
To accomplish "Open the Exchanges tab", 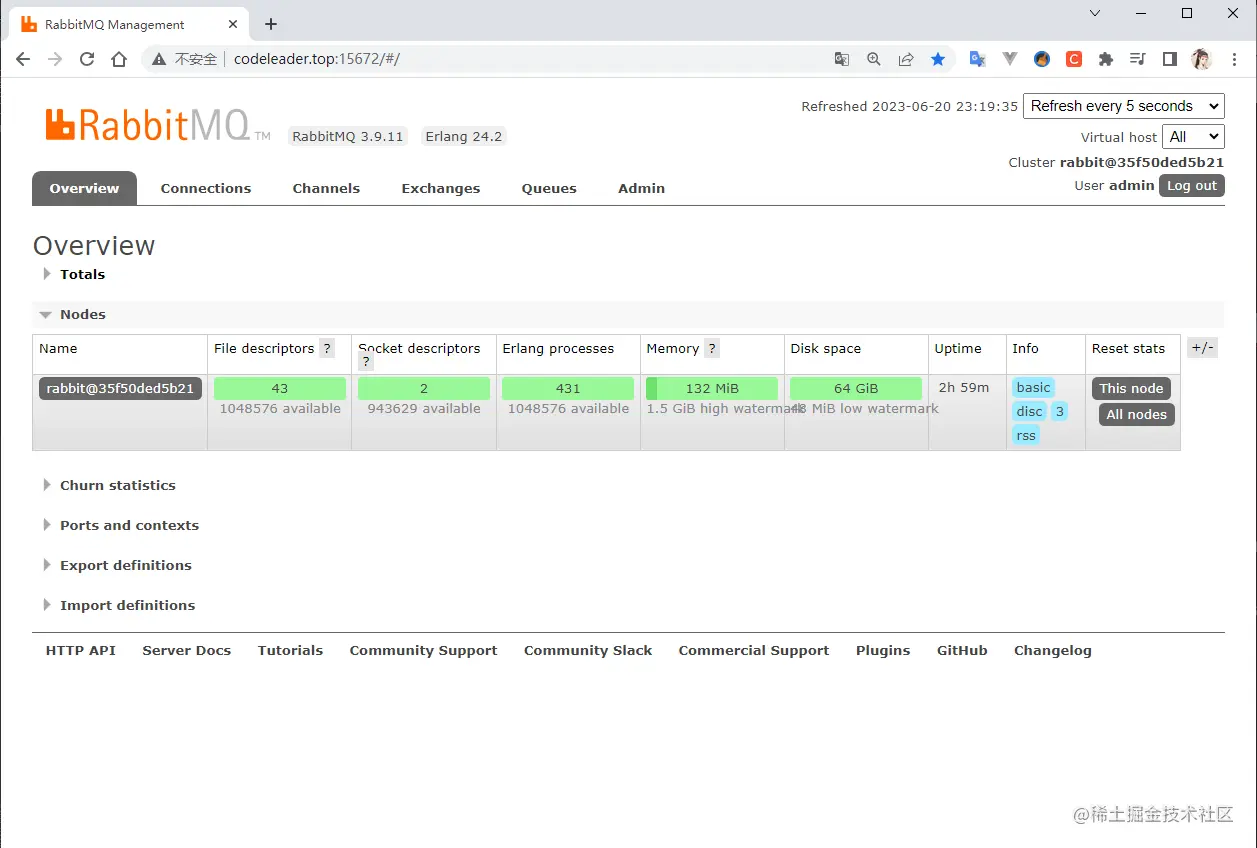I will (x=441, y=188).
